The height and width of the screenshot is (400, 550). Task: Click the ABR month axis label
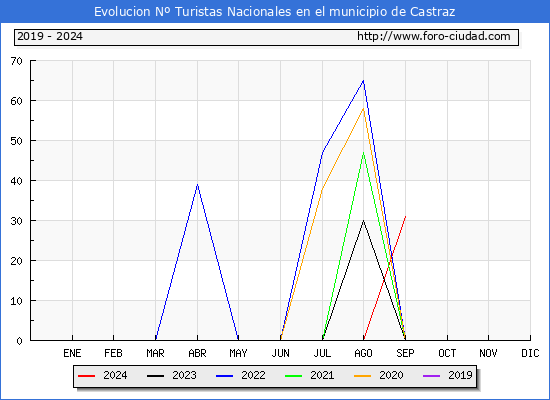point(197,353)
